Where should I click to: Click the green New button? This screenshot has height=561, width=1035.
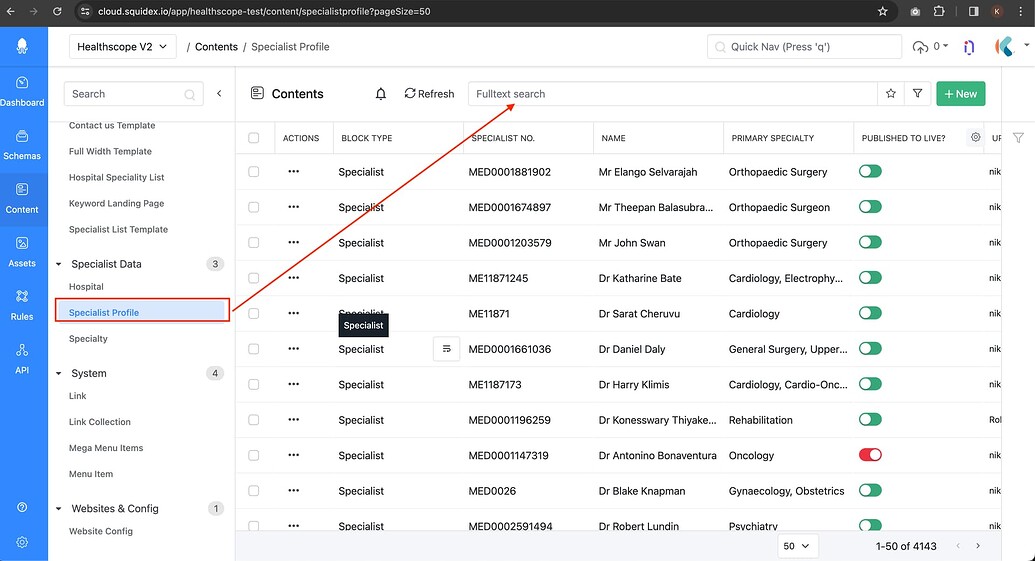click(960, 94)
